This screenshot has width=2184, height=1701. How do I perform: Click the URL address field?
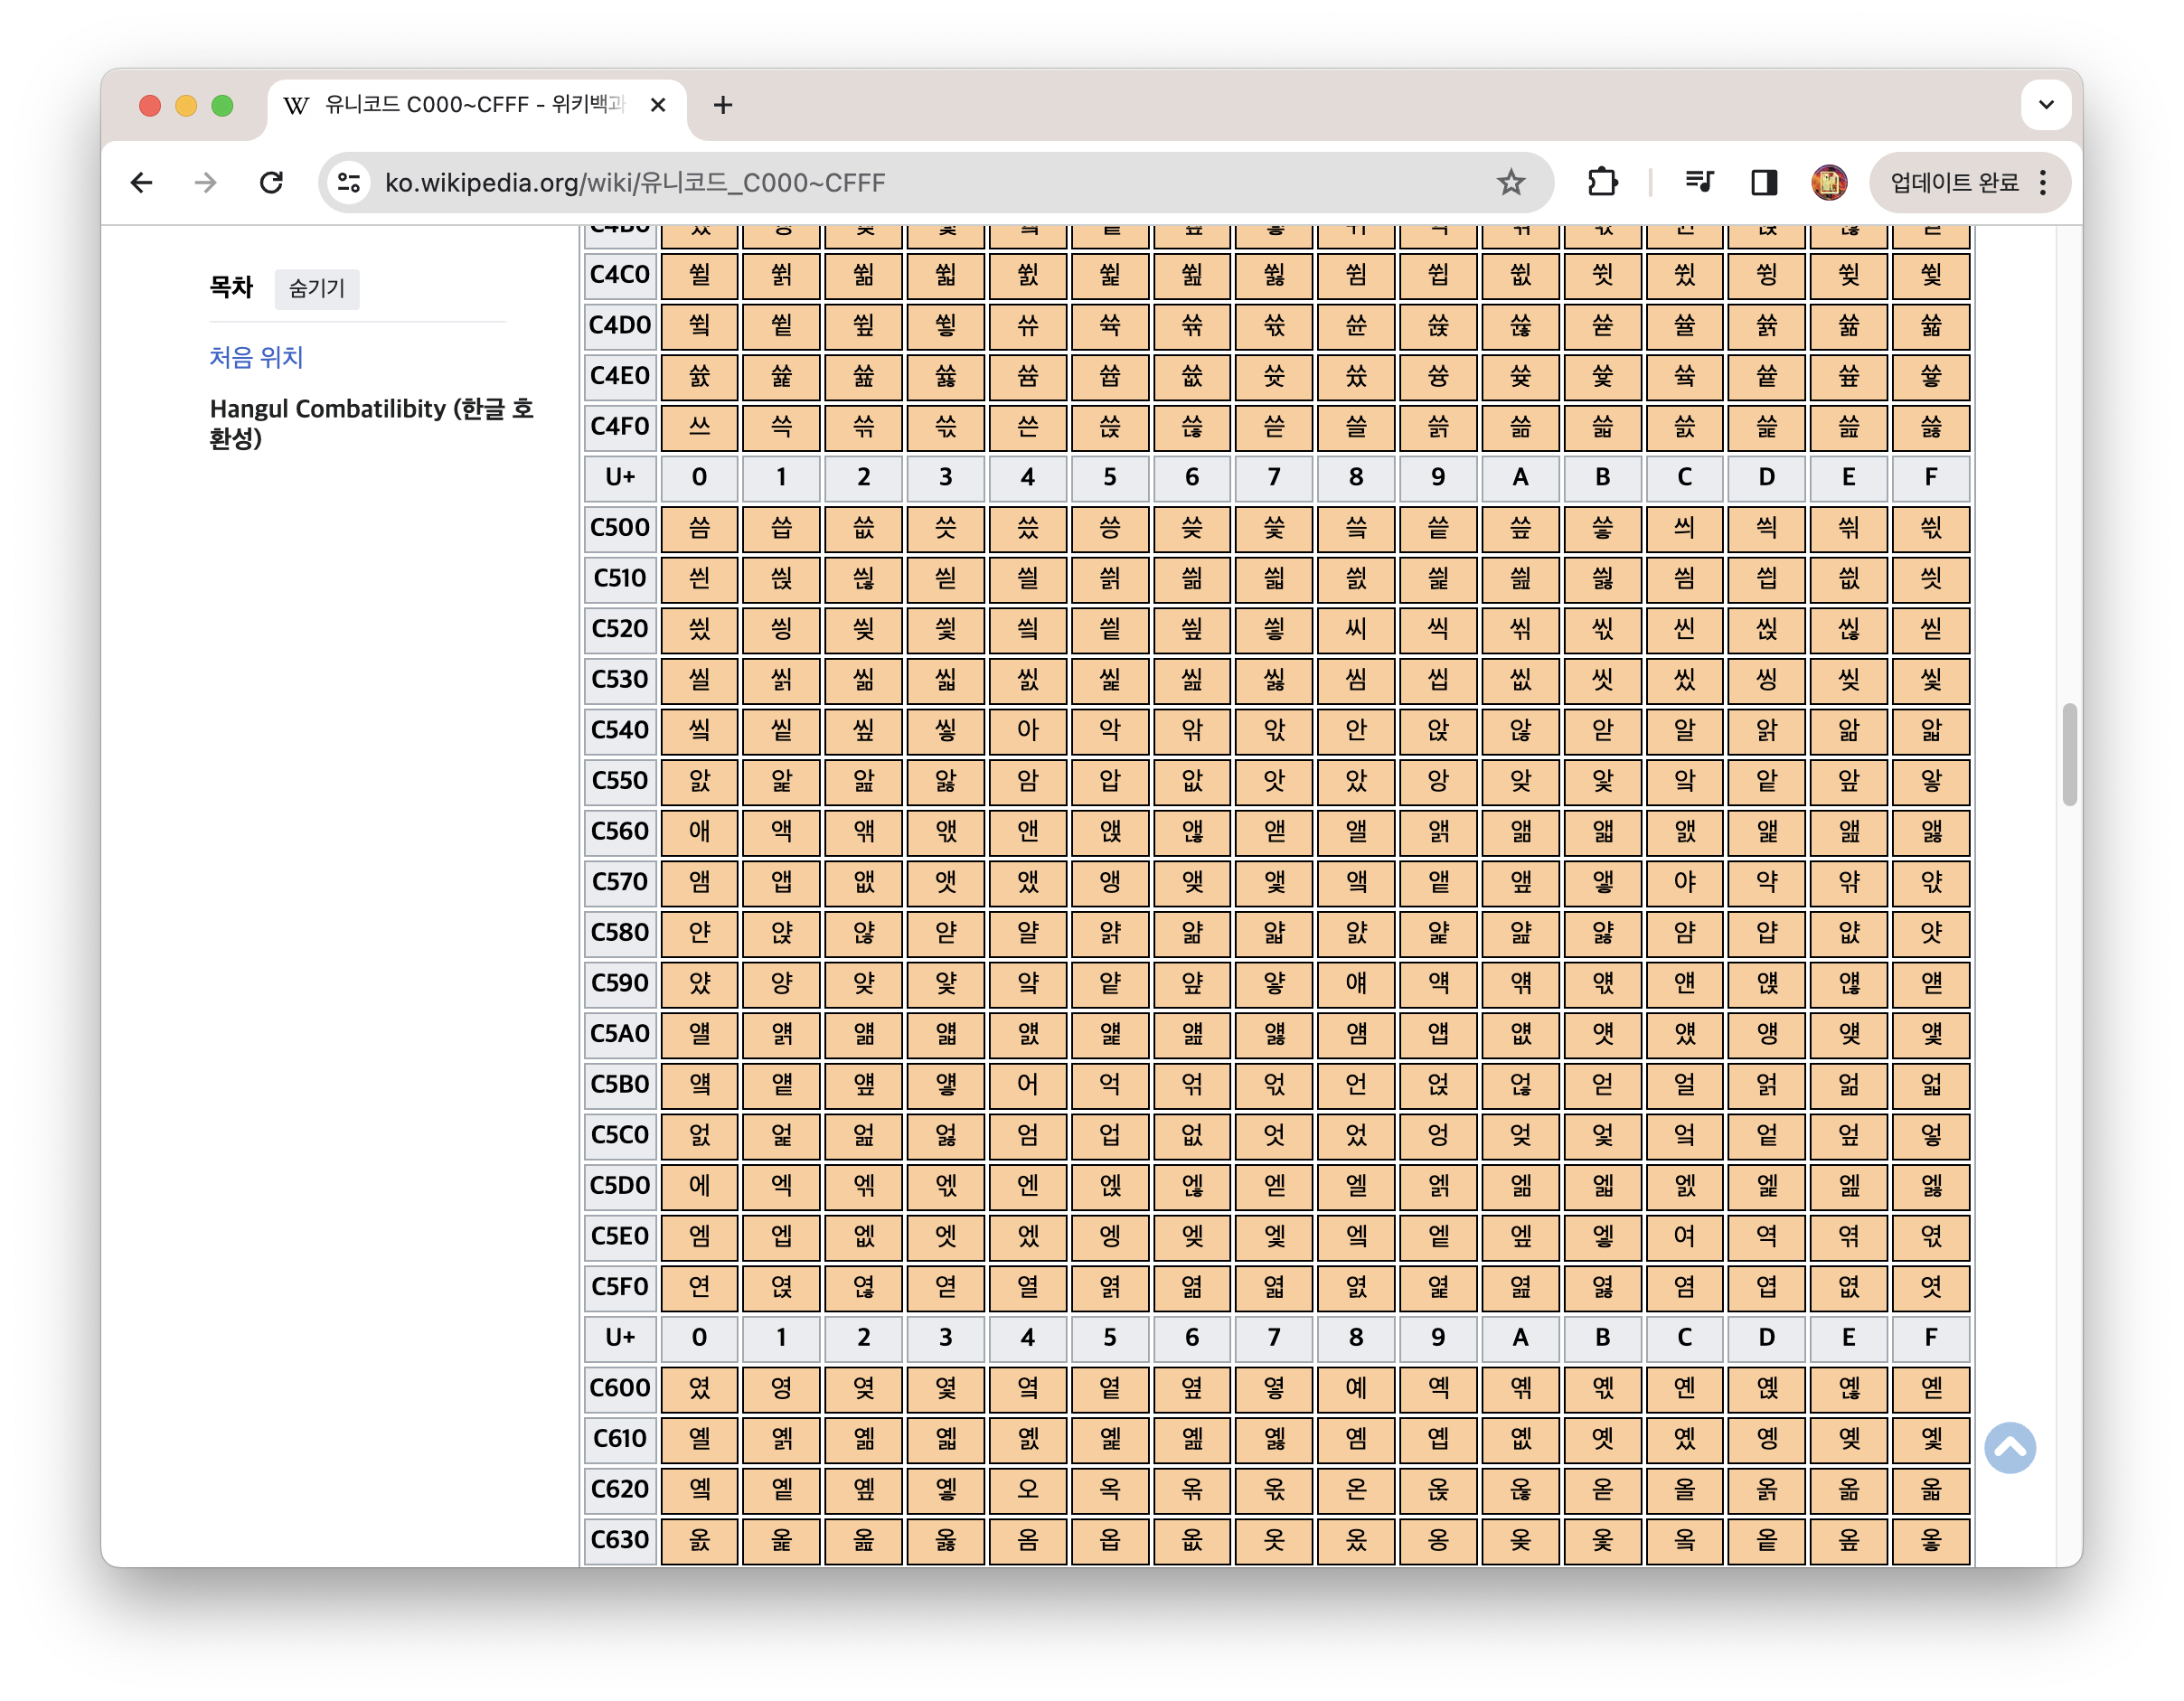point(900,182)
